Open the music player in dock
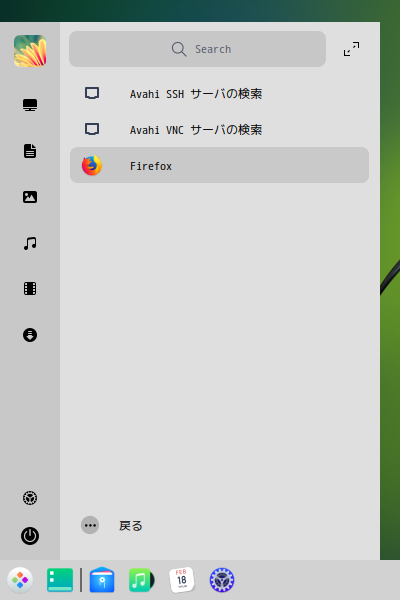400x600 pixels. [142, 580]
